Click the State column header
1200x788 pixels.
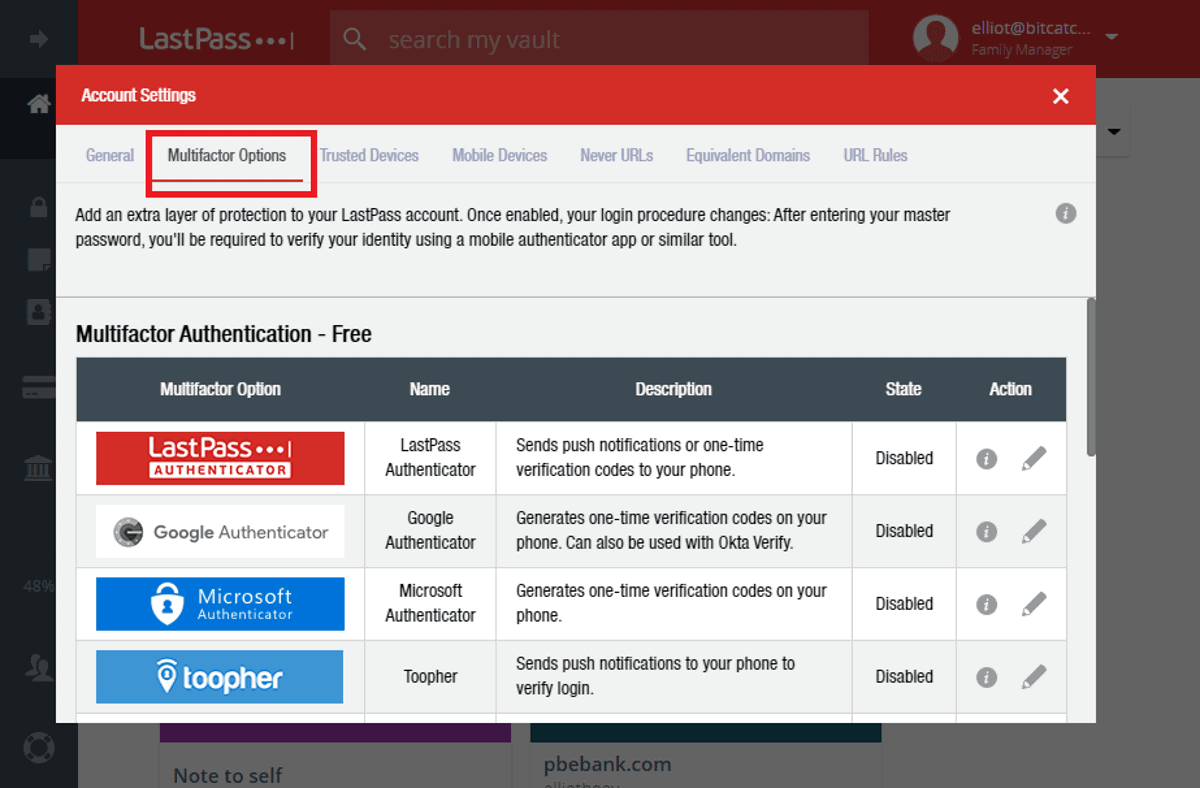click(904, 389)
